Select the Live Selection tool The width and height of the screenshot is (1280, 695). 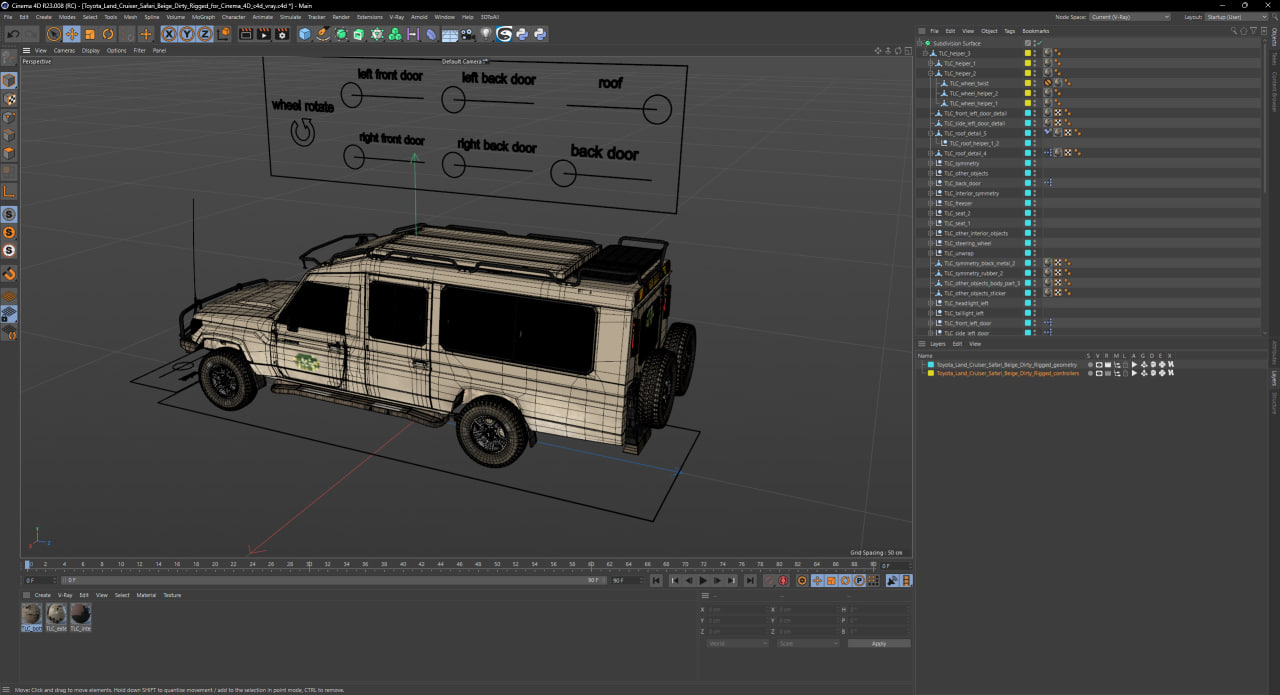(x=54, y=34)
